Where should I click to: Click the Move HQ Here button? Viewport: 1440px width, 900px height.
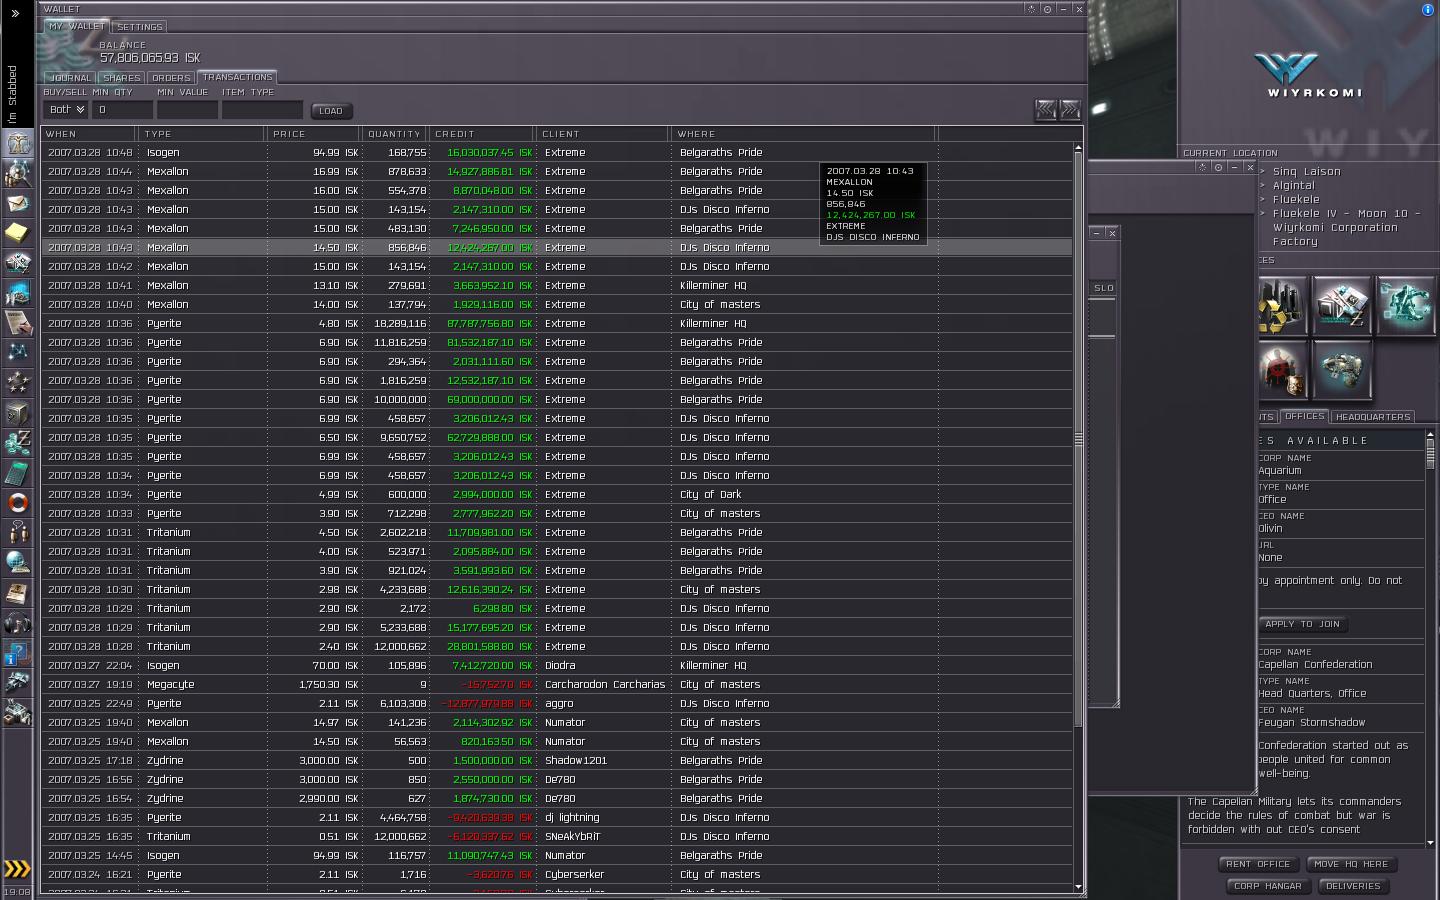(1351, 864)
